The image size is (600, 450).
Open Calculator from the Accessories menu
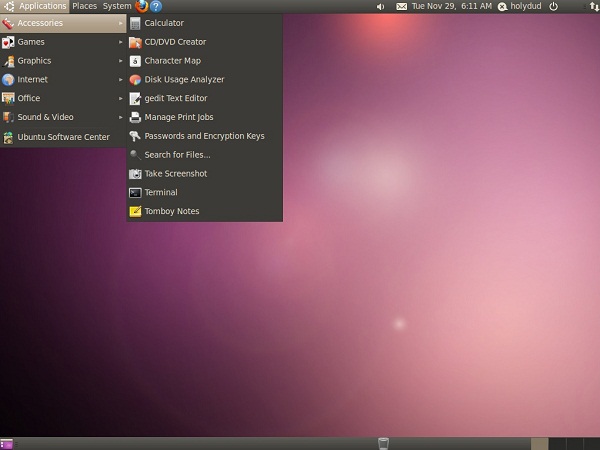(x=163, y=23)
